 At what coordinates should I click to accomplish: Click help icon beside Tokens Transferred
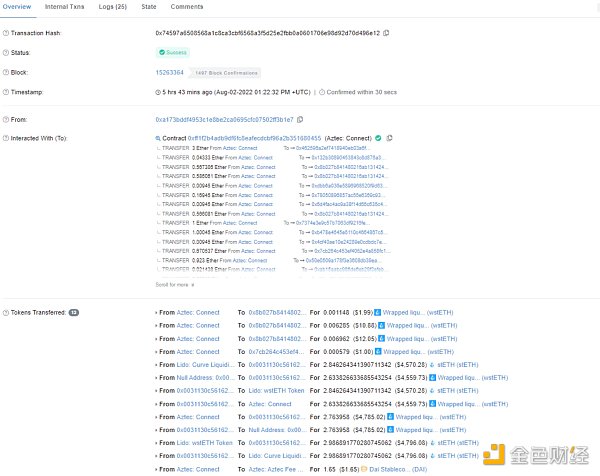[x=5, y=313]
